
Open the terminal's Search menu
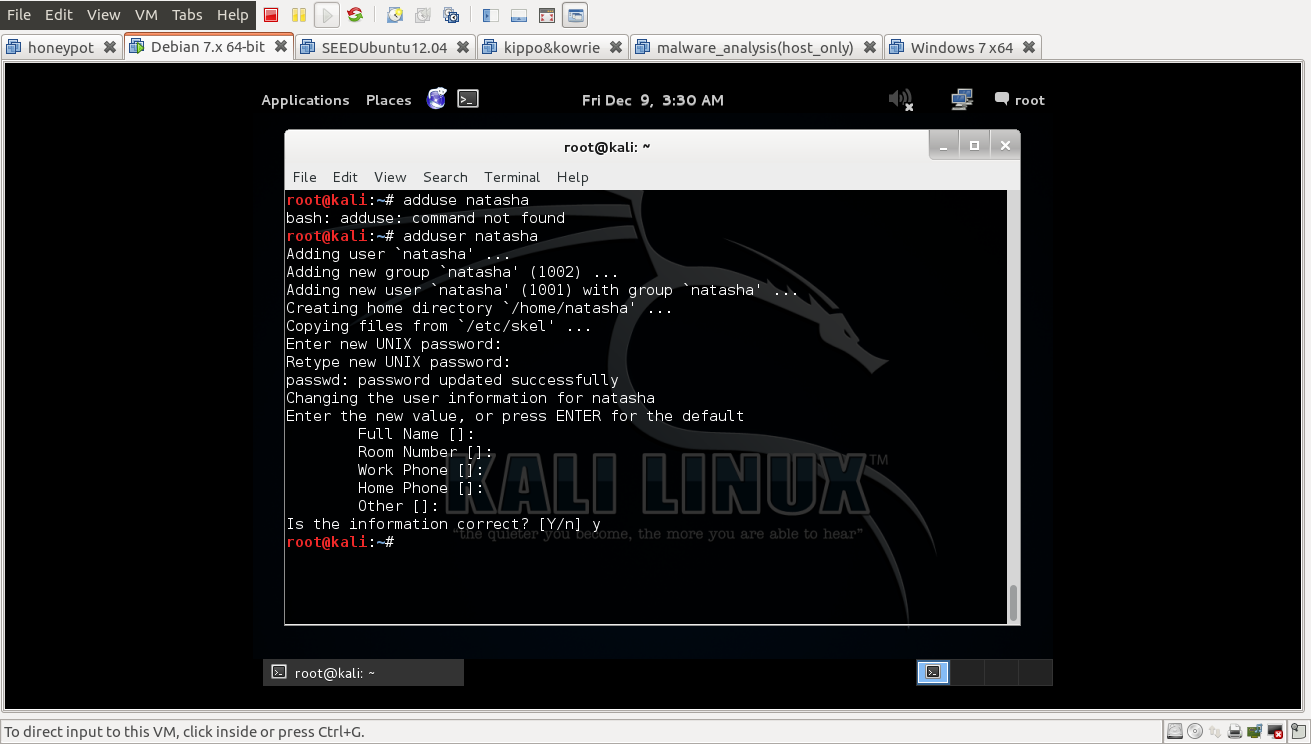(445, 177)
